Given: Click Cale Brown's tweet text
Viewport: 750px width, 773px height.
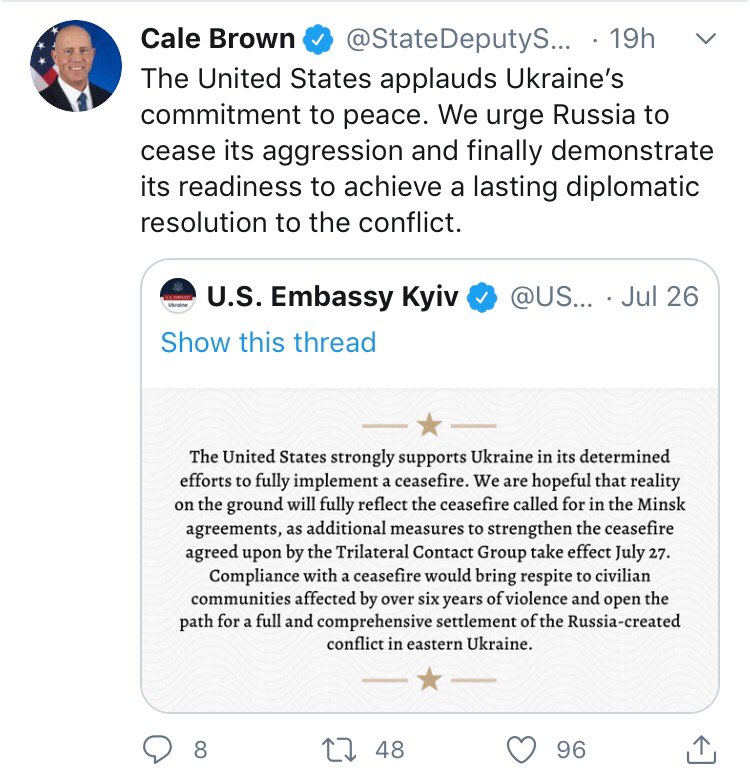Looking at the screenshot, I should tap(427, 150).
